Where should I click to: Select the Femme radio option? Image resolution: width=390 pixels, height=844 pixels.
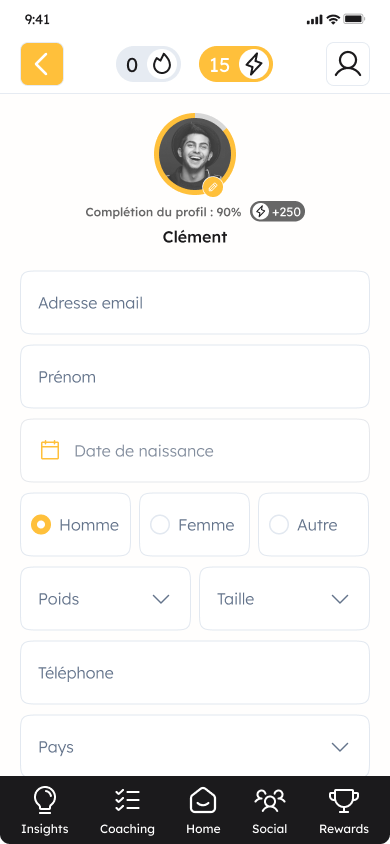pyautogui.click(x=194, y=524)
